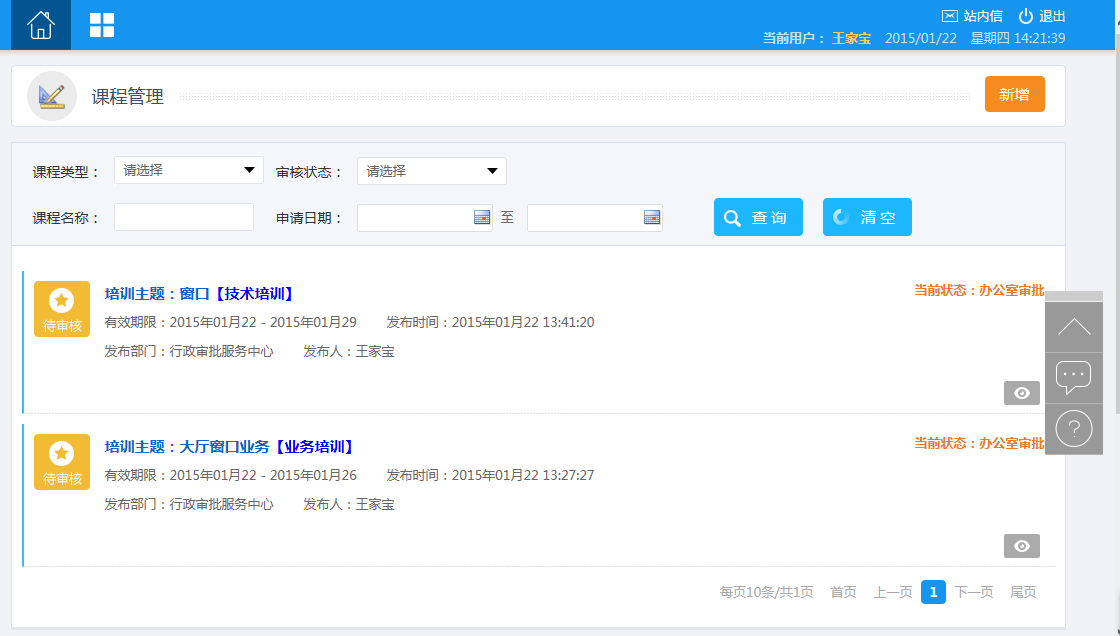Open calendar picker for start 申请日期
Image resolution: width=1120 pixels, height=636 pixels.
pos(482,217)
